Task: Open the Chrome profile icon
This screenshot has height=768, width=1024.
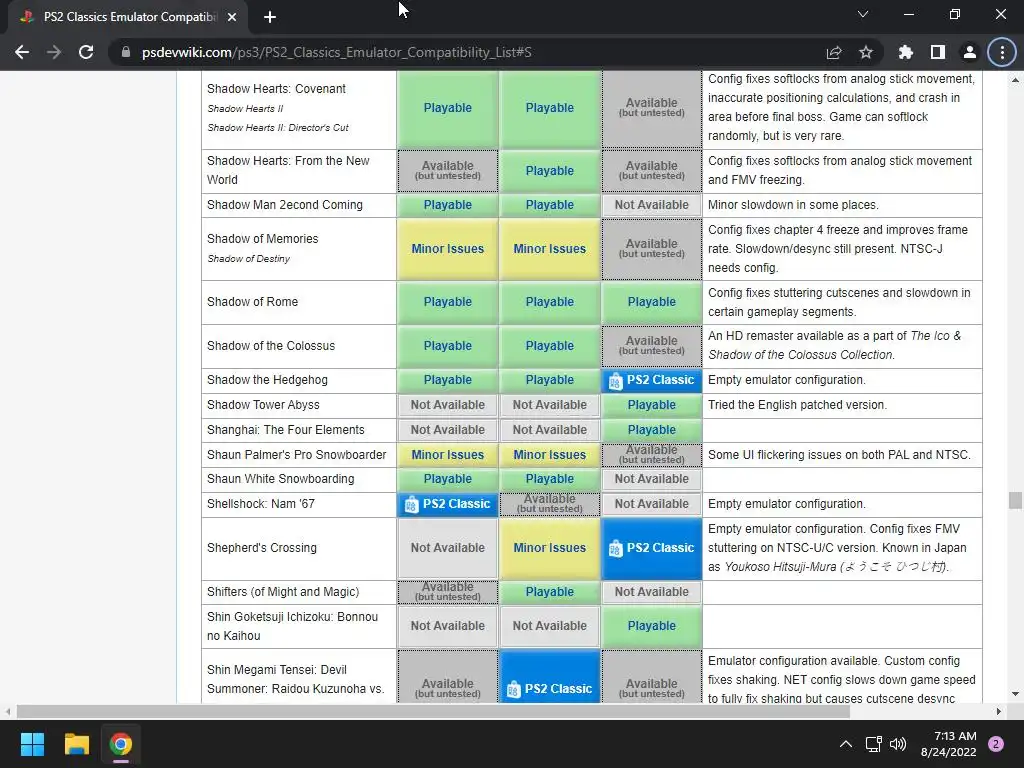Action: point(969,52)
